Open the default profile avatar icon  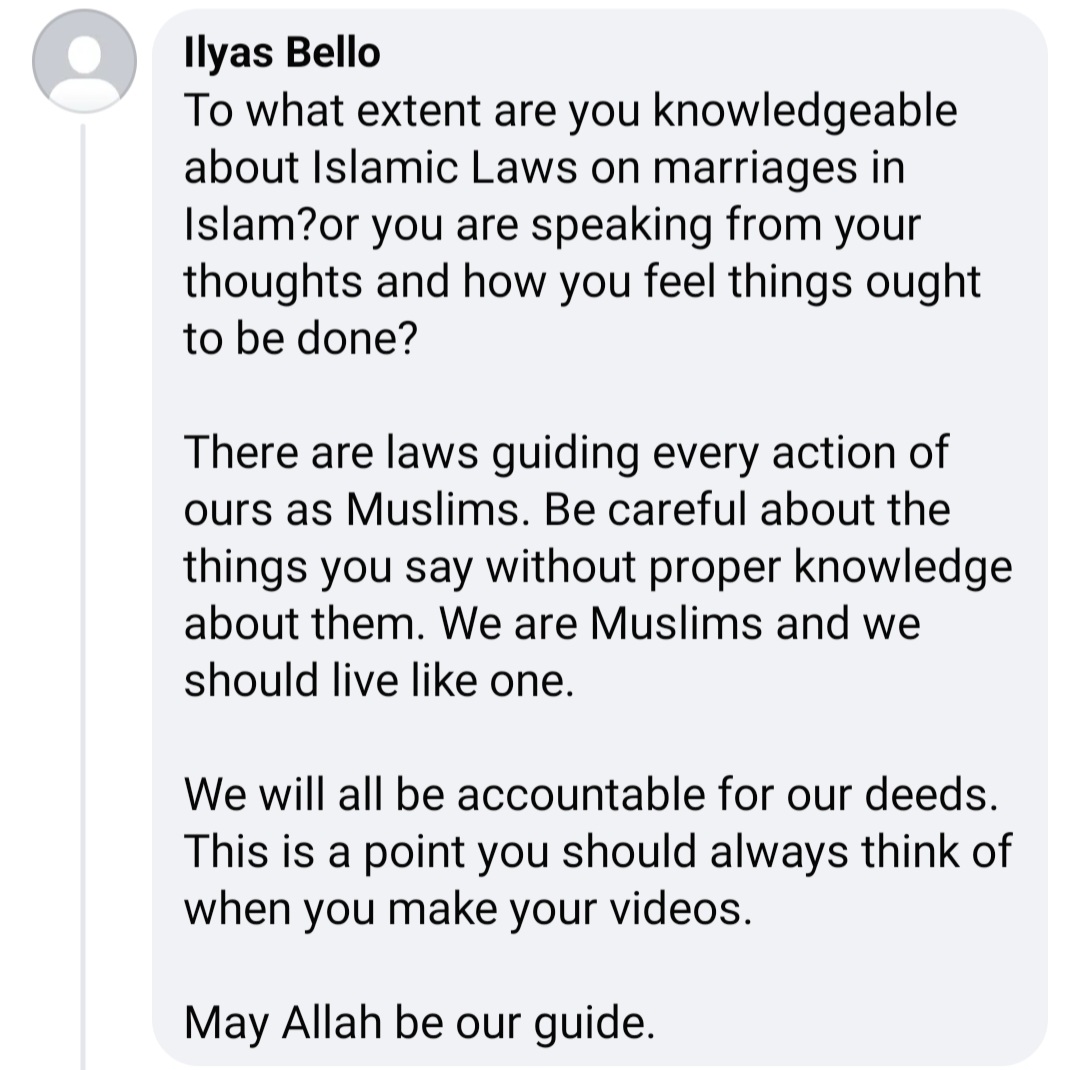(x=85, y=62)
